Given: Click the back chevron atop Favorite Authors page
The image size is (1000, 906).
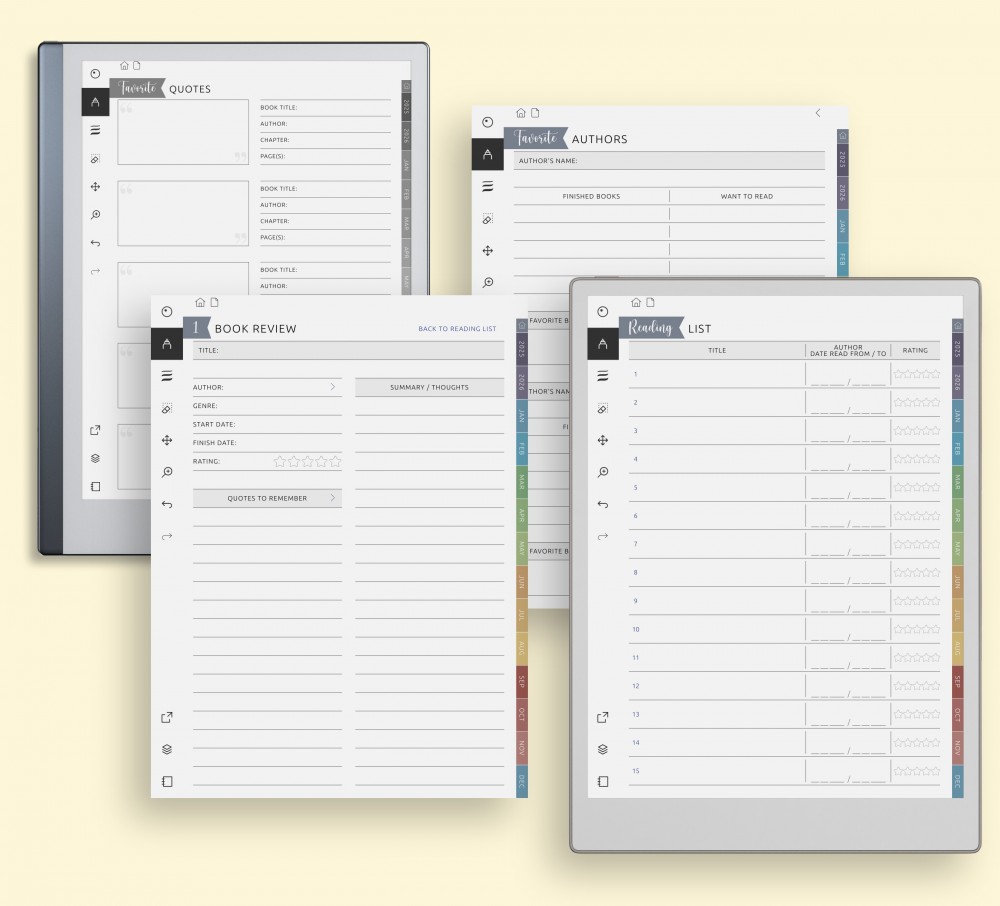Looking at the screenshot, I should (x=818, y=113).
